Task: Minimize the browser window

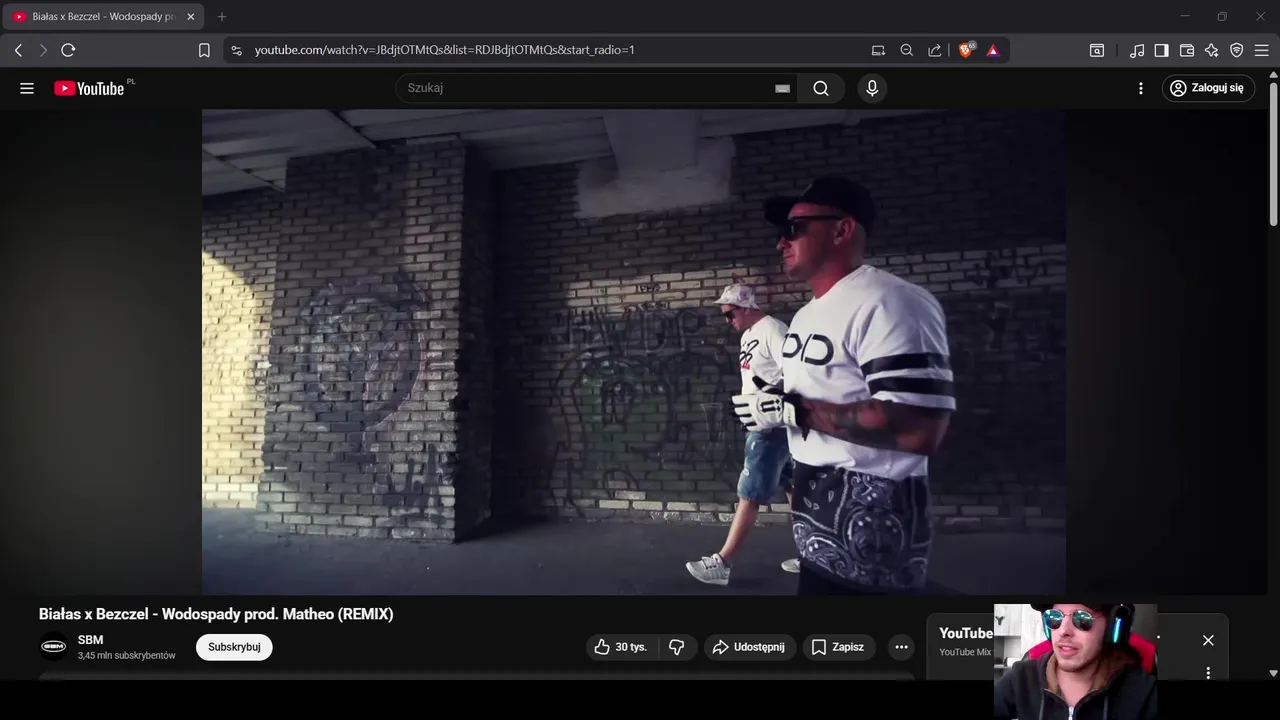Action: point(1185,16)
